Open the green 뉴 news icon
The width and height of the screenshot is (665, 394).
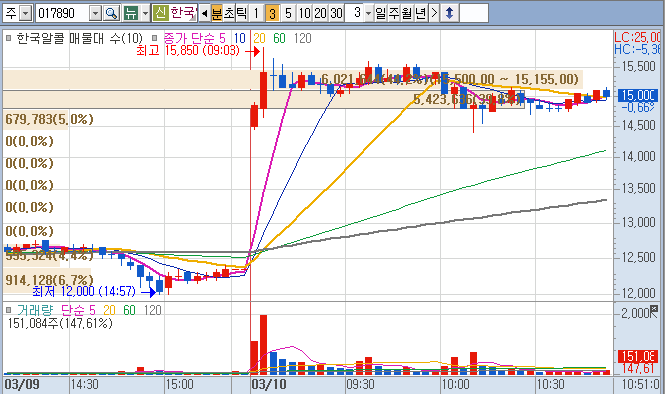tap(131, 13)
